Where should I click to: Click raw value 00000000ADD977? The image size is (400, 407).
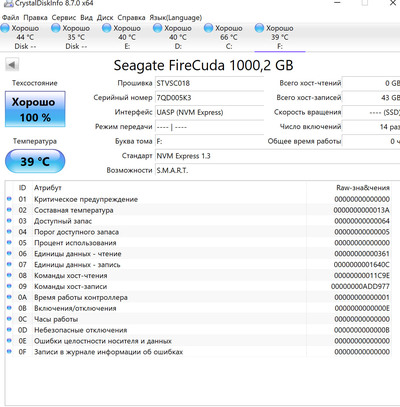pos(360,286)
